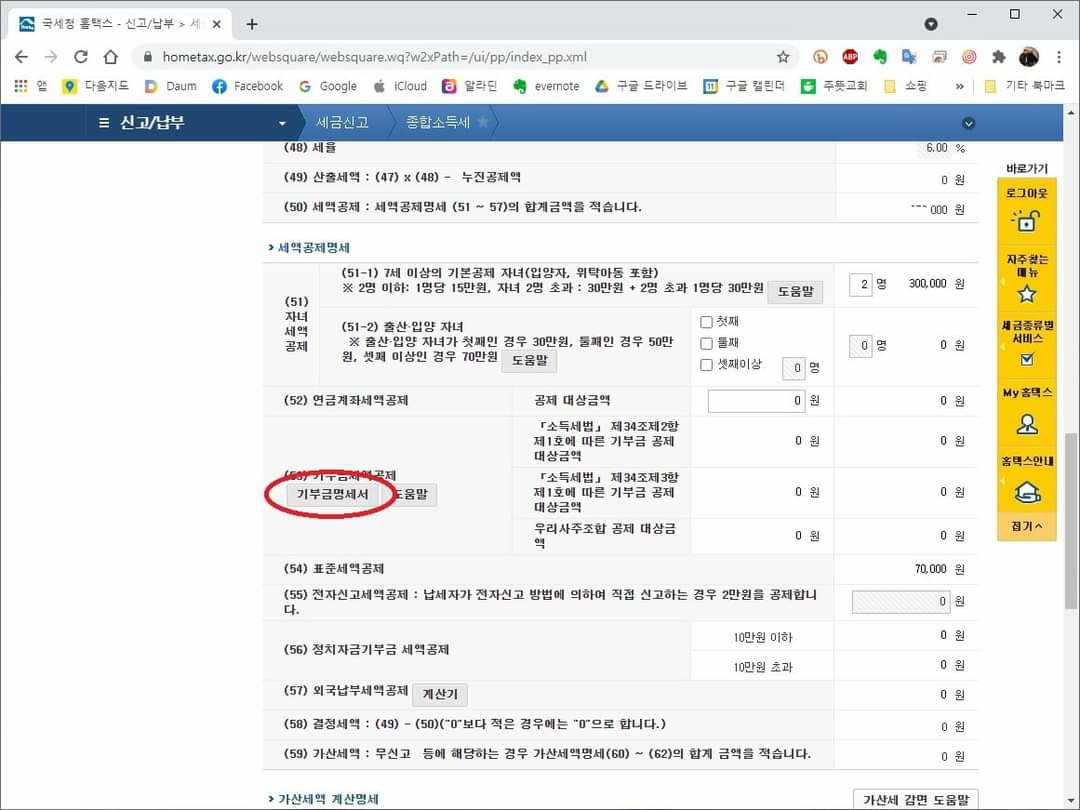
Task: Open the 외국납부세액공제 계산기 button
Action: (439, 695)
